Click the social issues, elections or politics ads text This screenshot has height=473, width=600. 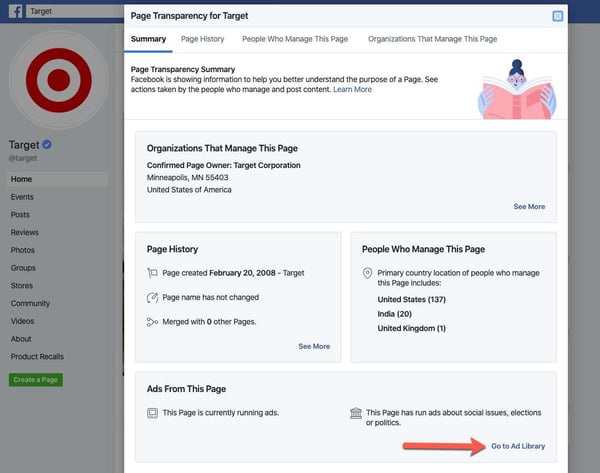(453, 418)
